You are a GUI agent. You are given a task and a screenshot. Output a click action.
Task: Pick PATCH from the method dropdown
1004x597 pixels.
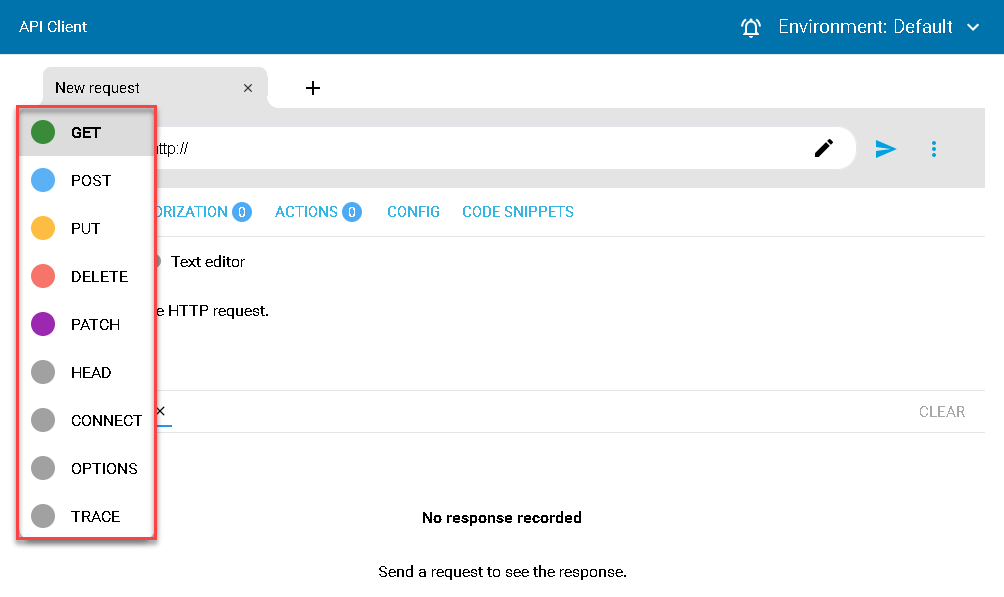click(86, 324)
